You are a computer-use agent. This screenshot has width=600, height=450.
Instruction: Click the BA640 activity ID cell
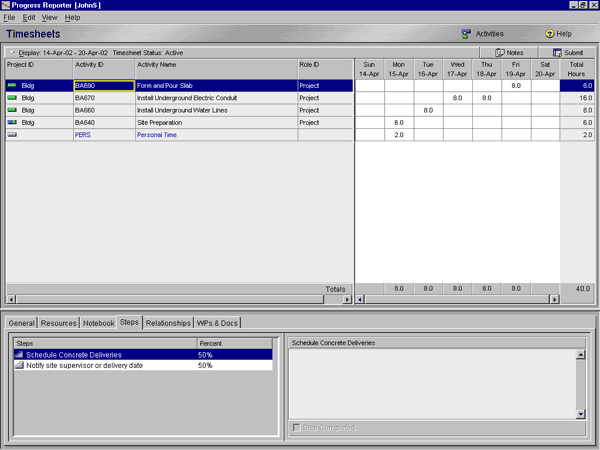click(x=104, y=122)
